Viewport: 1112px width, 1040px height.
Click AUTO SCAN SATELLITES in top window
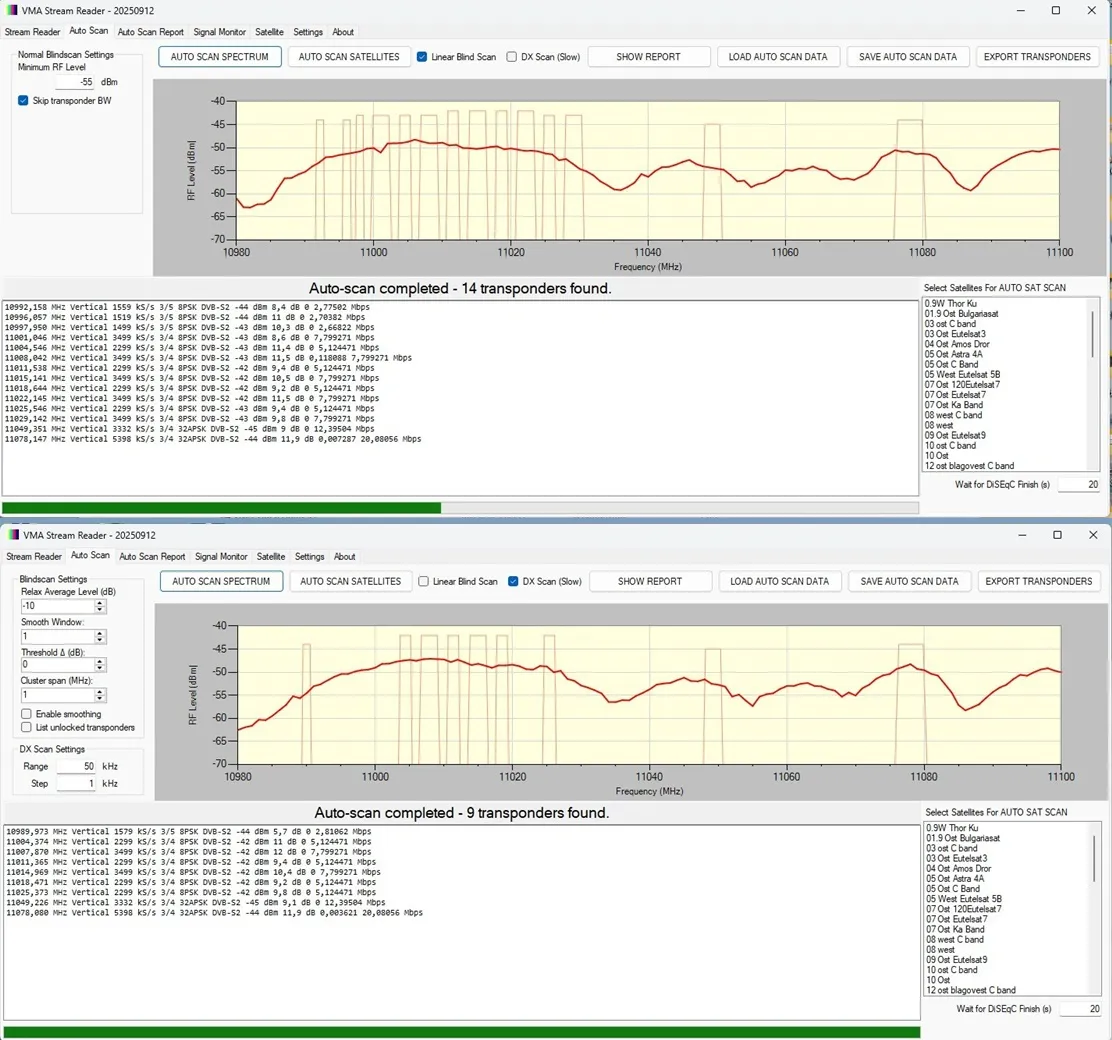349,57
